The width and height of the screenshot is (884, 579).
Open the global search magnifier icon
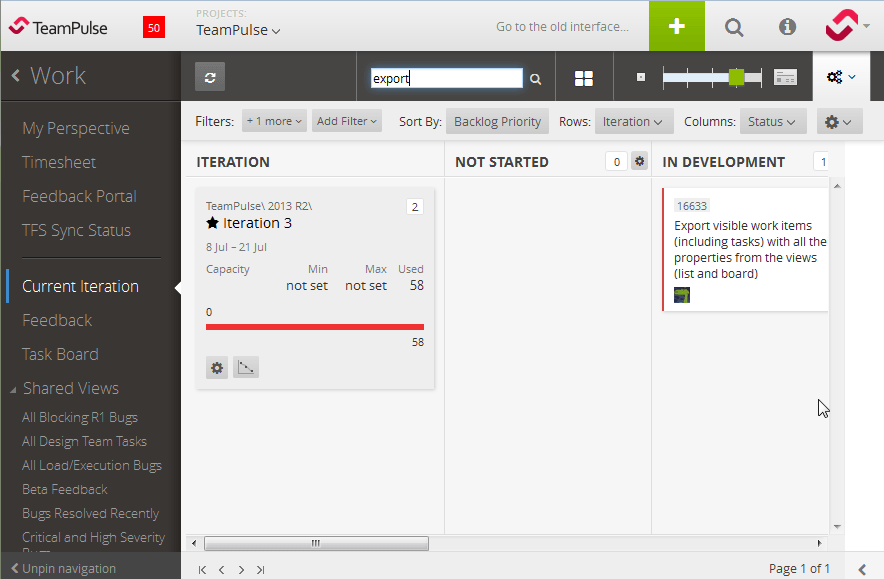point(733,27)
